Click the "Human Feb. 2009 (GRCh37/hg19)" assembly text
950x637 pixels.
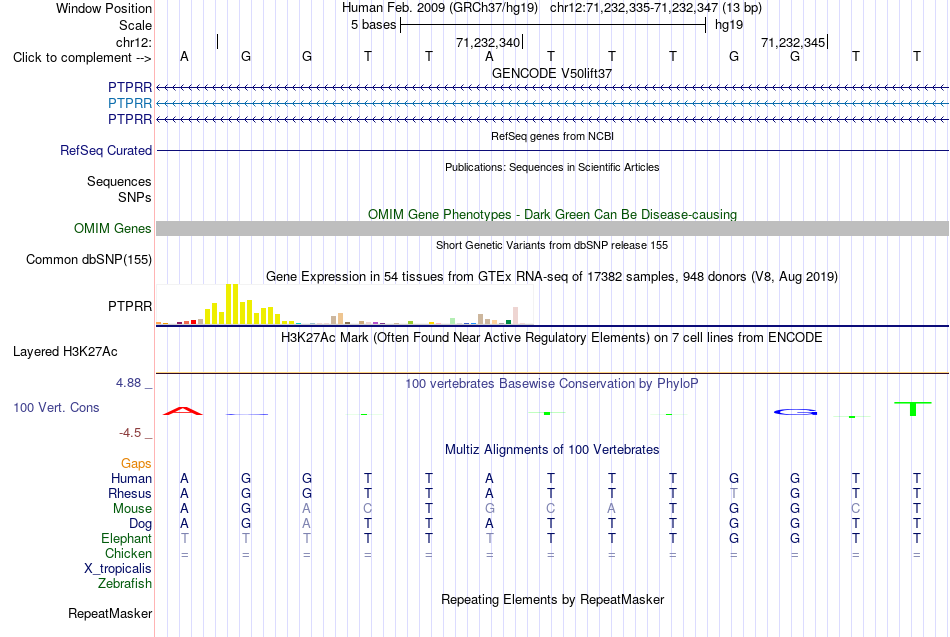point(440,8)
